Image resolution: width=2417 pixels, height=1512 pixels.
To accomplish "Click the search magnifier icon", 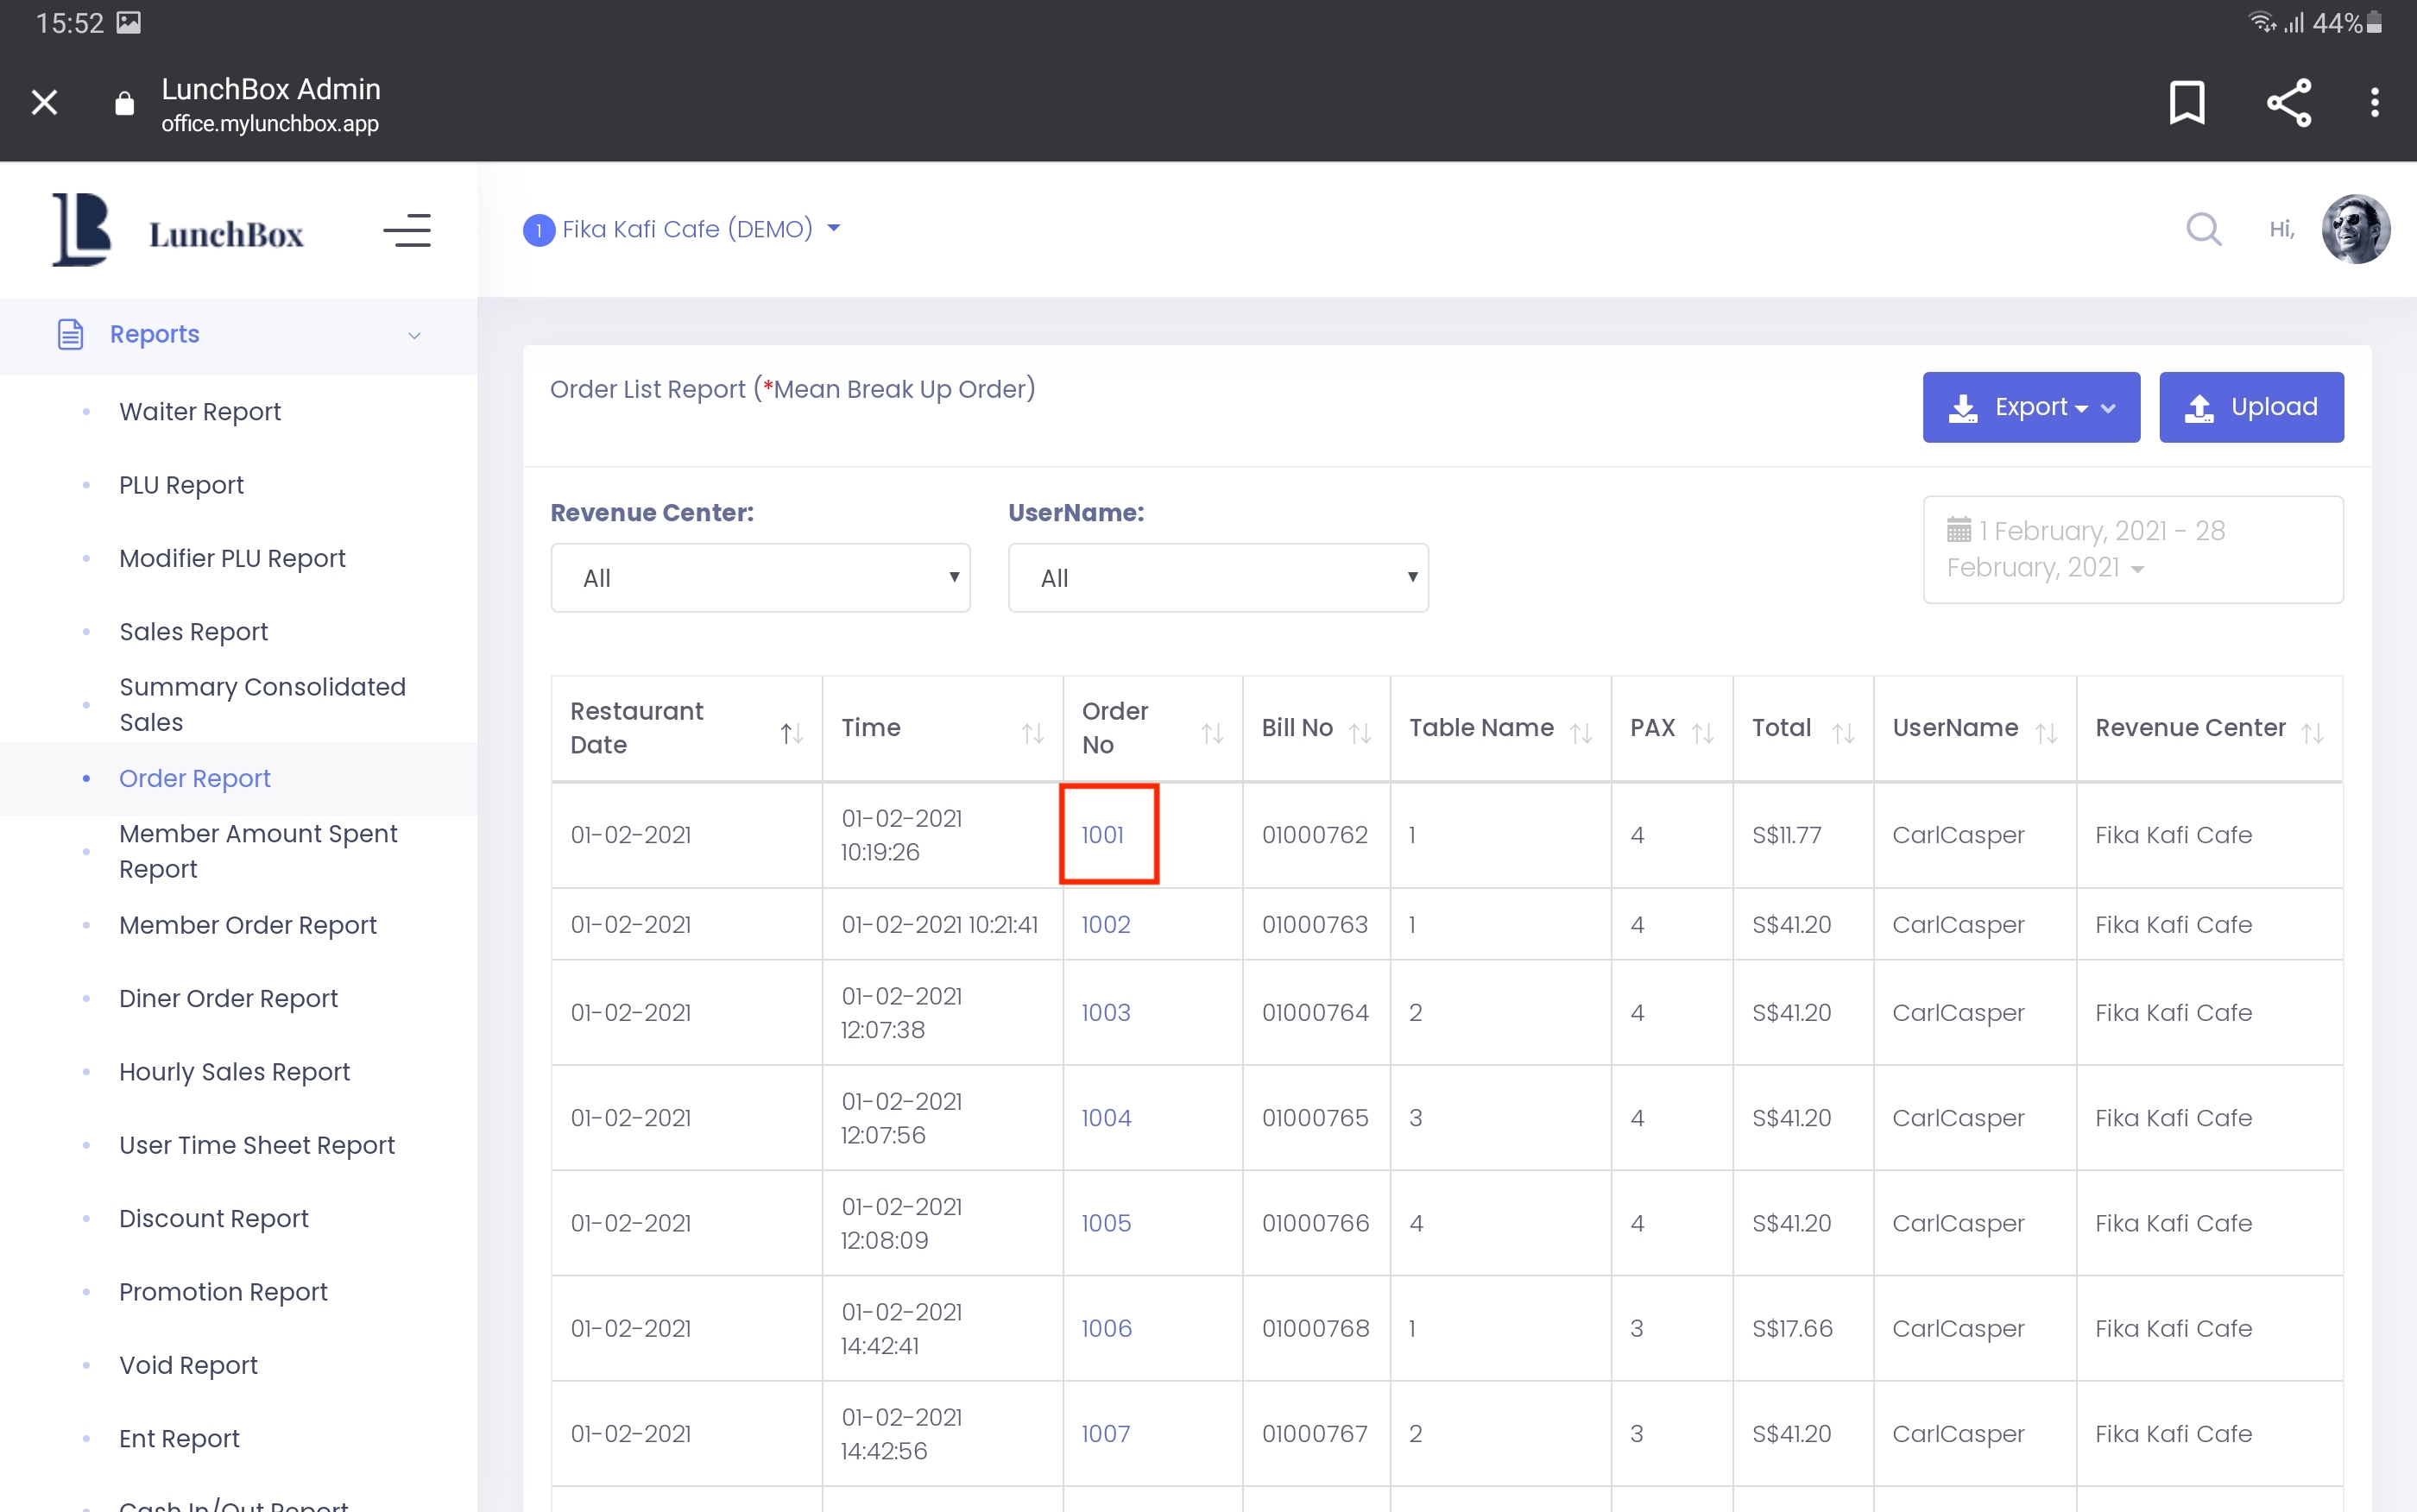I will click(2203, 230).
